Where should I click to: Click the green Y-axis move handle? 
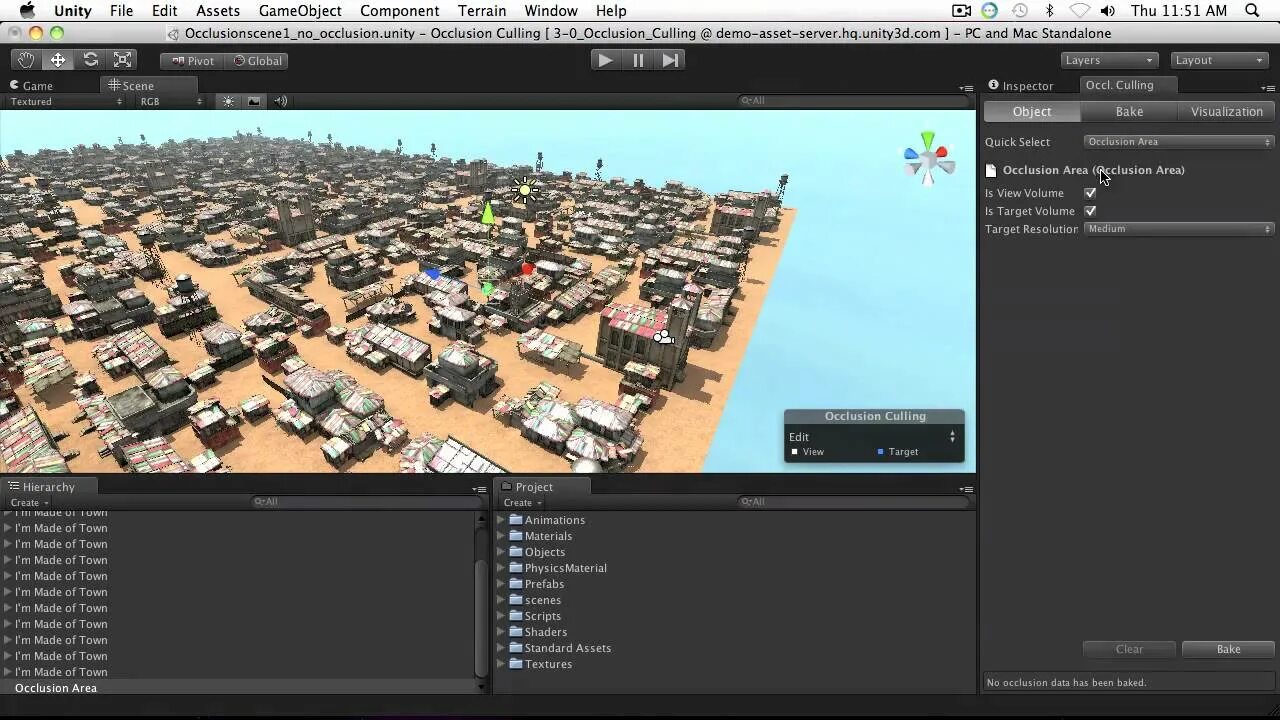point(488,213)
